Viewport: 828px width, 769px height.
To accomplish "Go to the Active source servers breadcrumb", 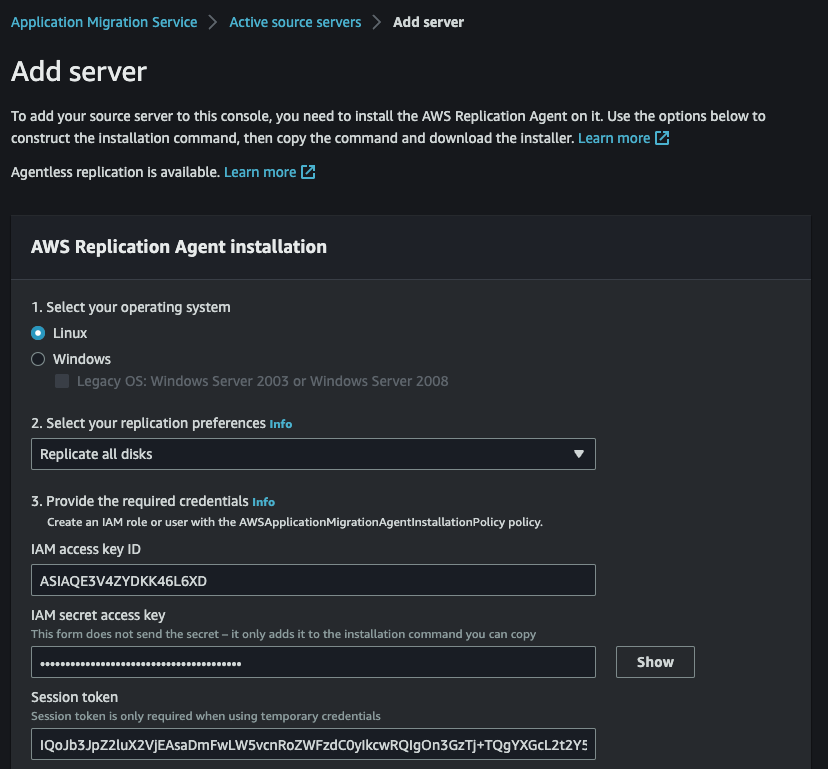I will coord(295,22).
